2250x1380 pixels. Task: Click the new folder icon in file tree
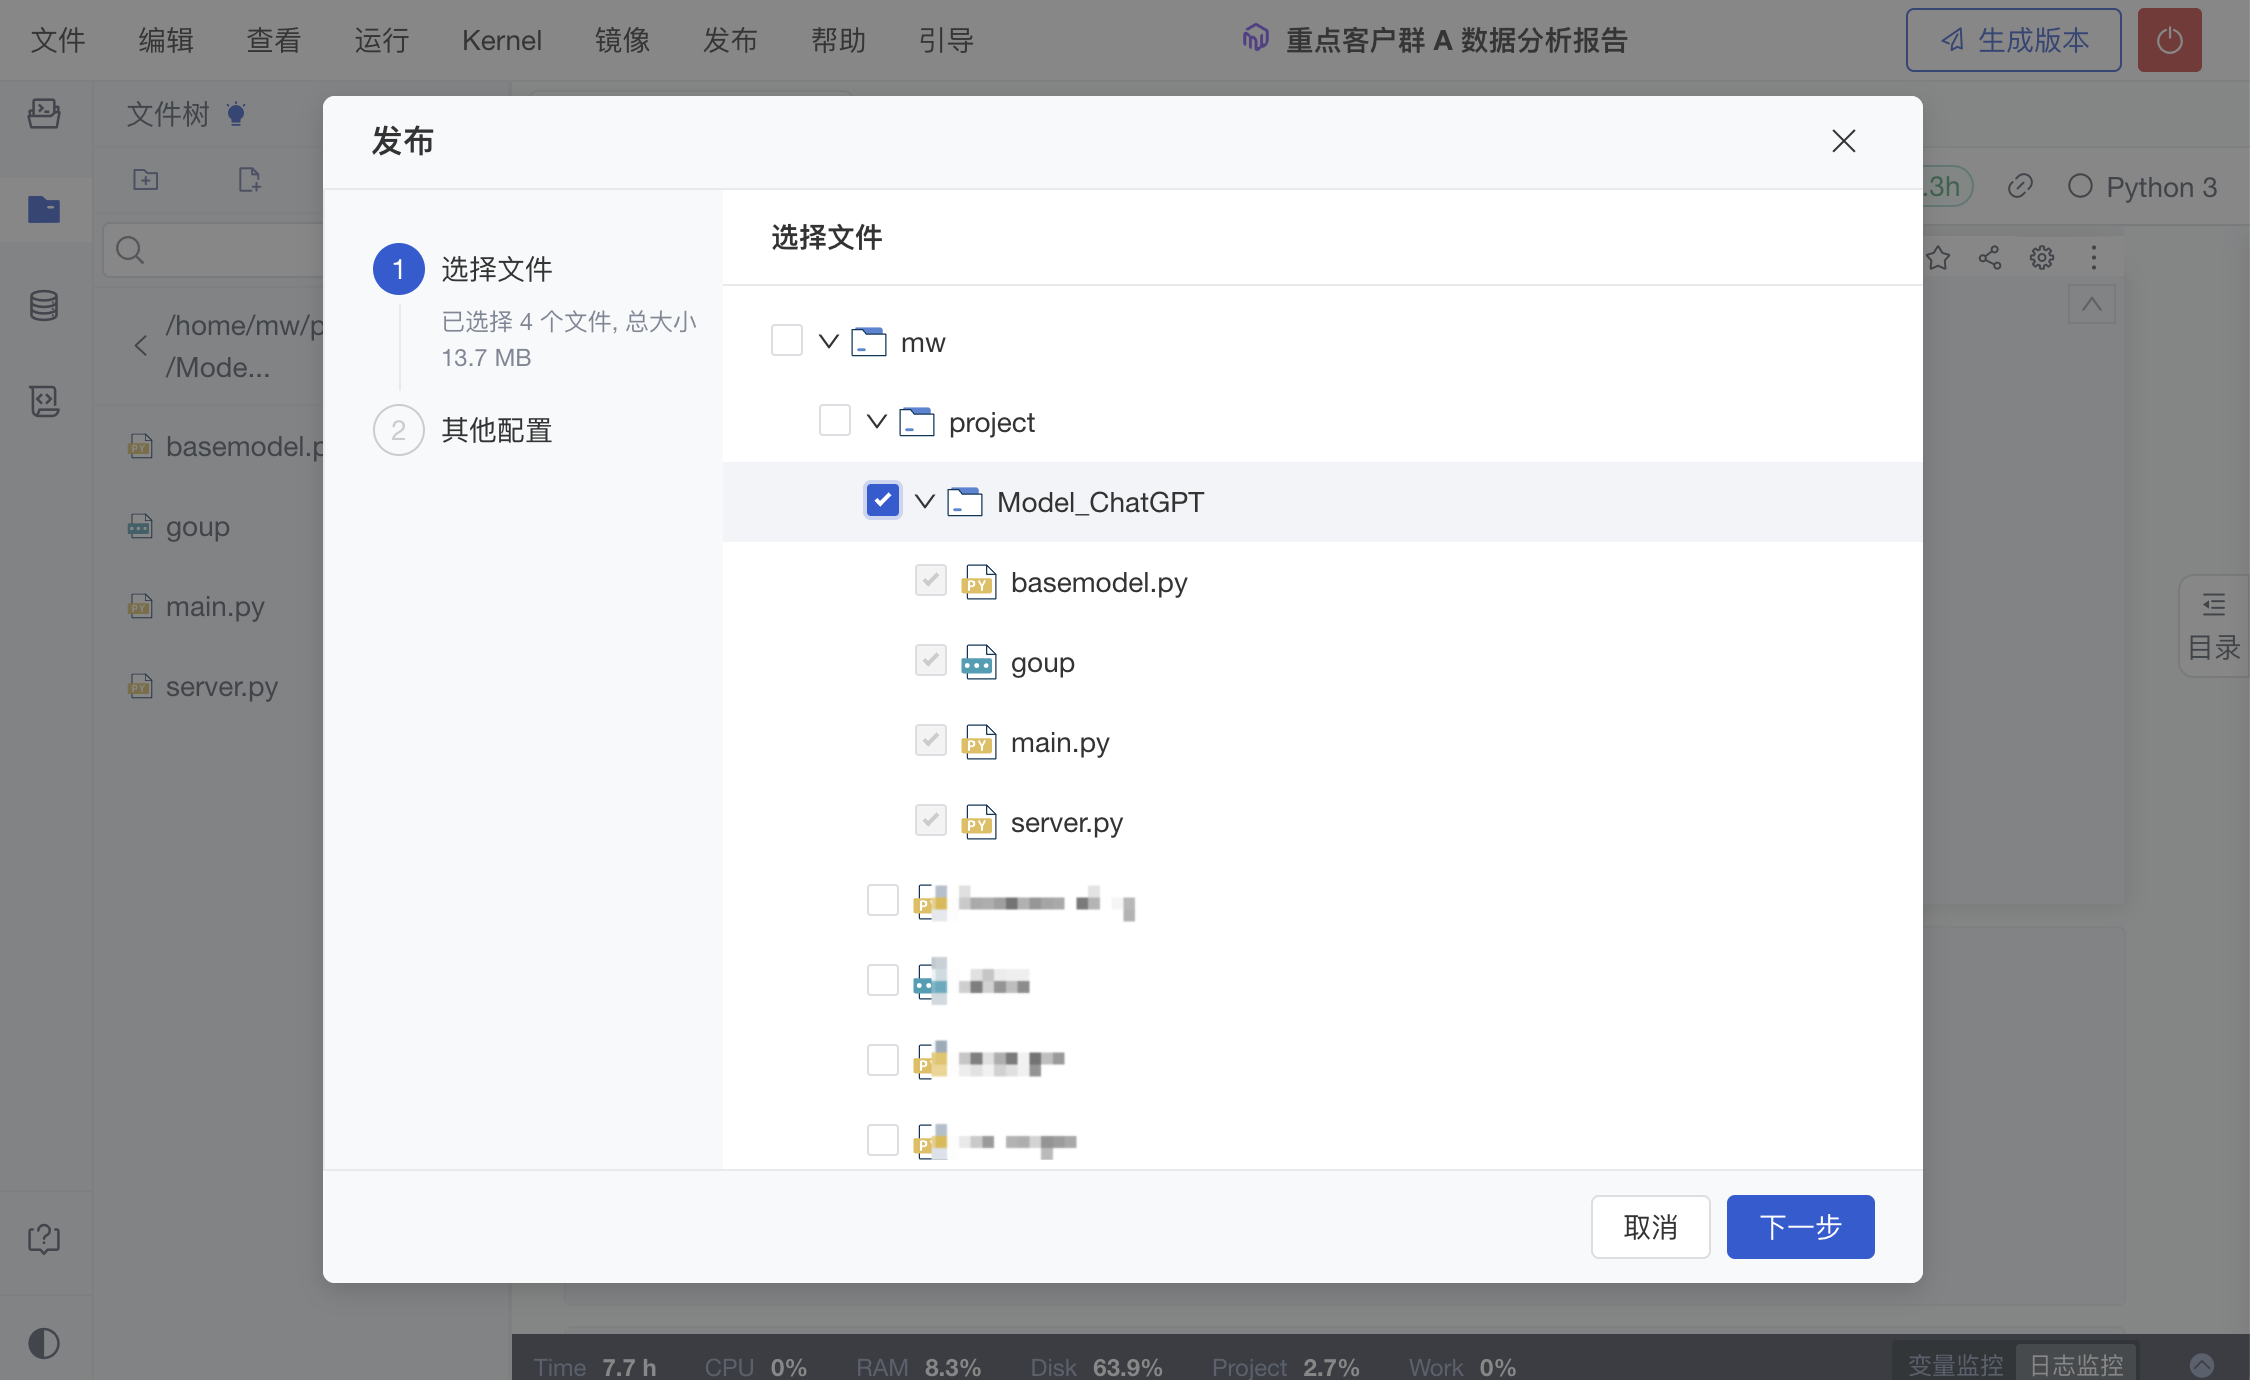pos(146,180)
